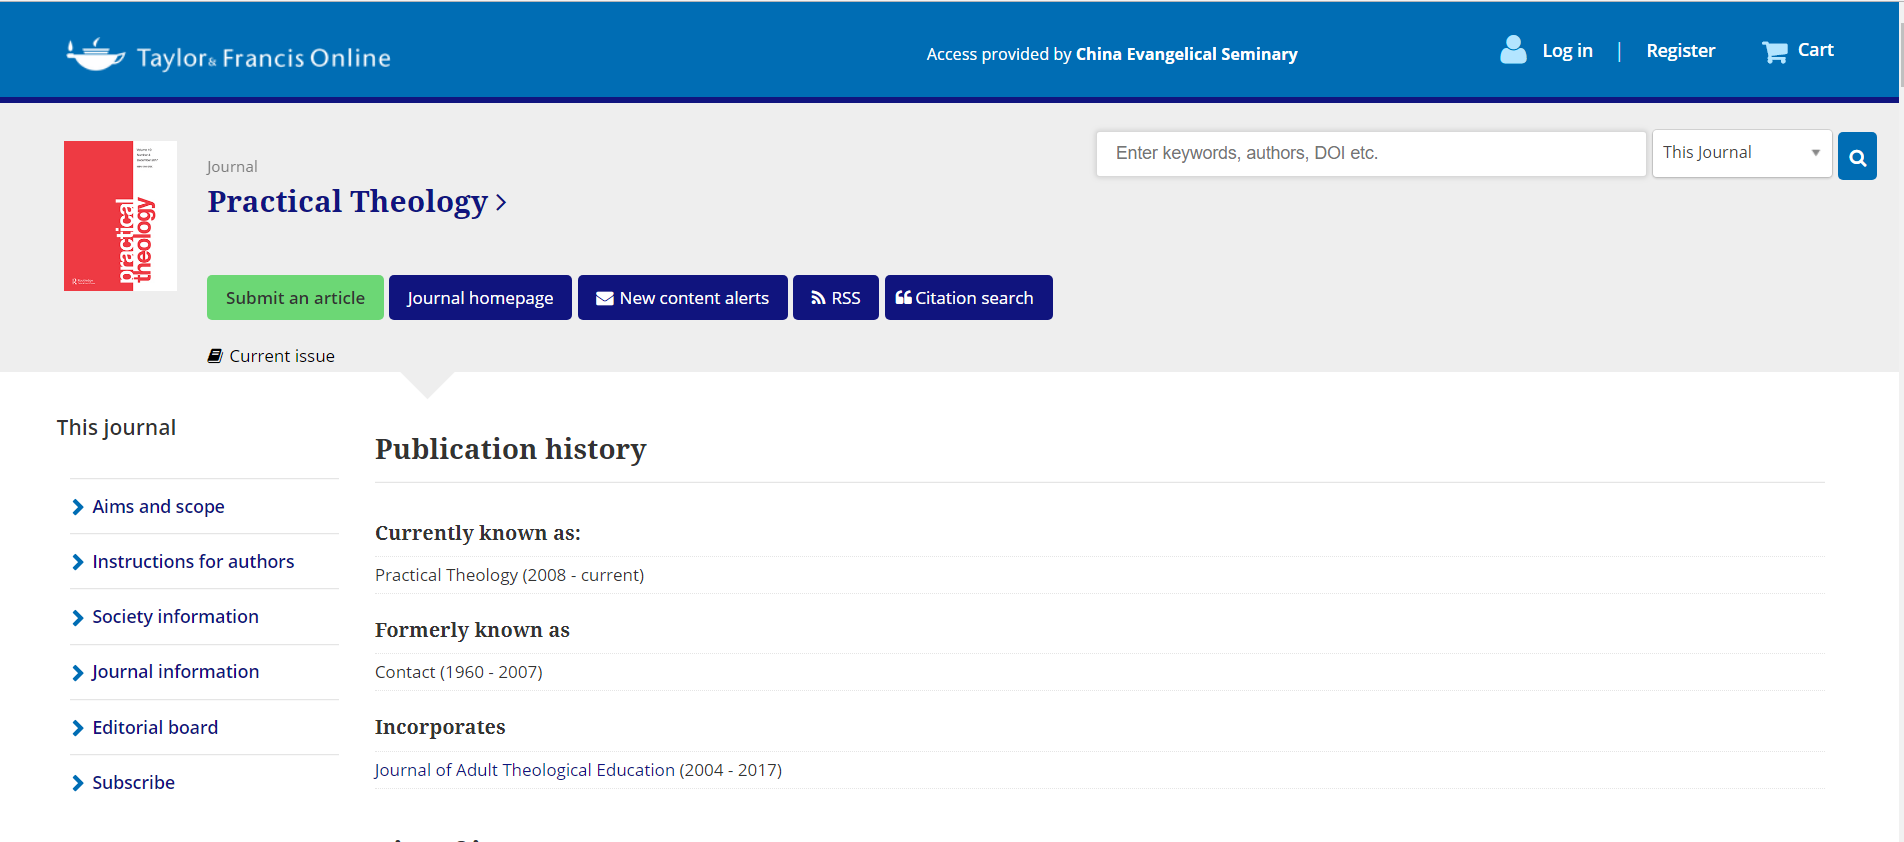Click New content alerts button
The width and height of the screenshot is (1904, 842).
point(683,298)
